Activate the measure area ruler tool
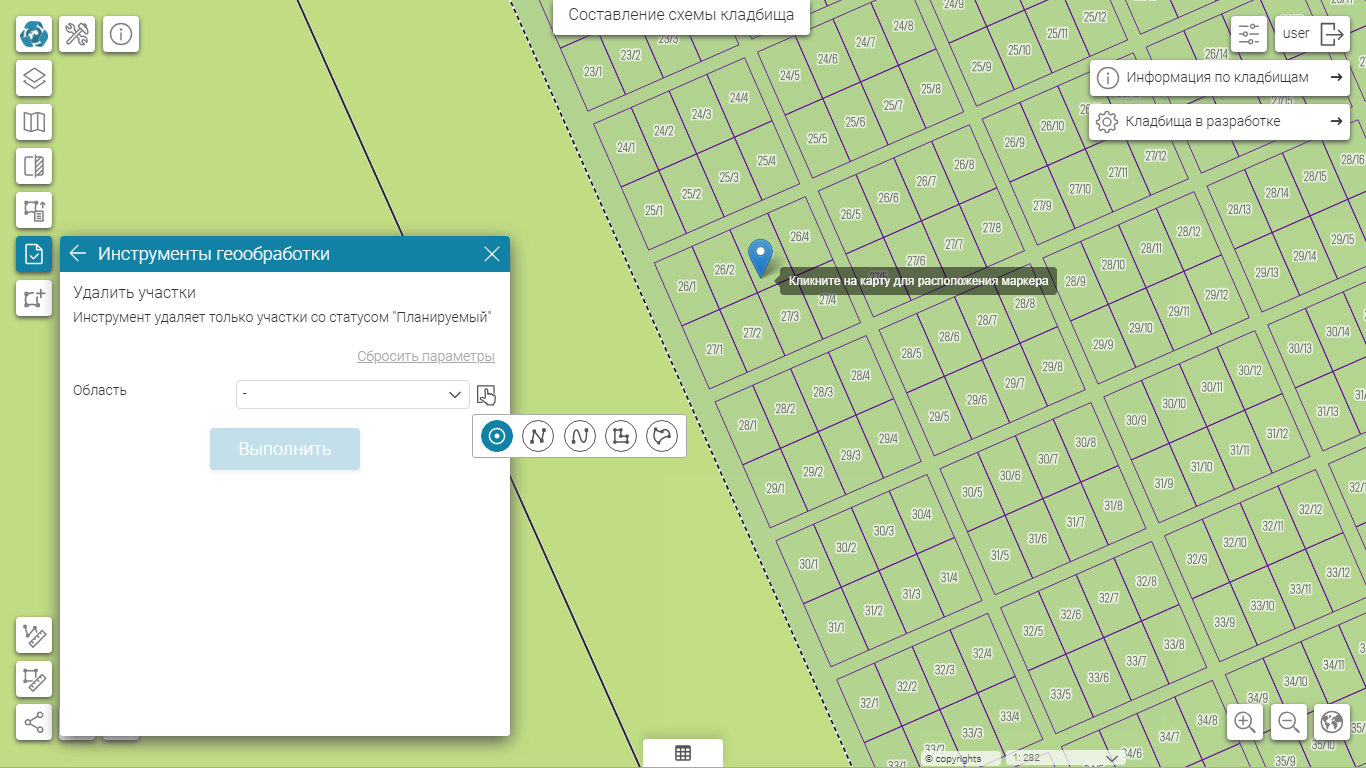Screen dimensions: 1366x768 pyautogui.click(x=34, y=679)
